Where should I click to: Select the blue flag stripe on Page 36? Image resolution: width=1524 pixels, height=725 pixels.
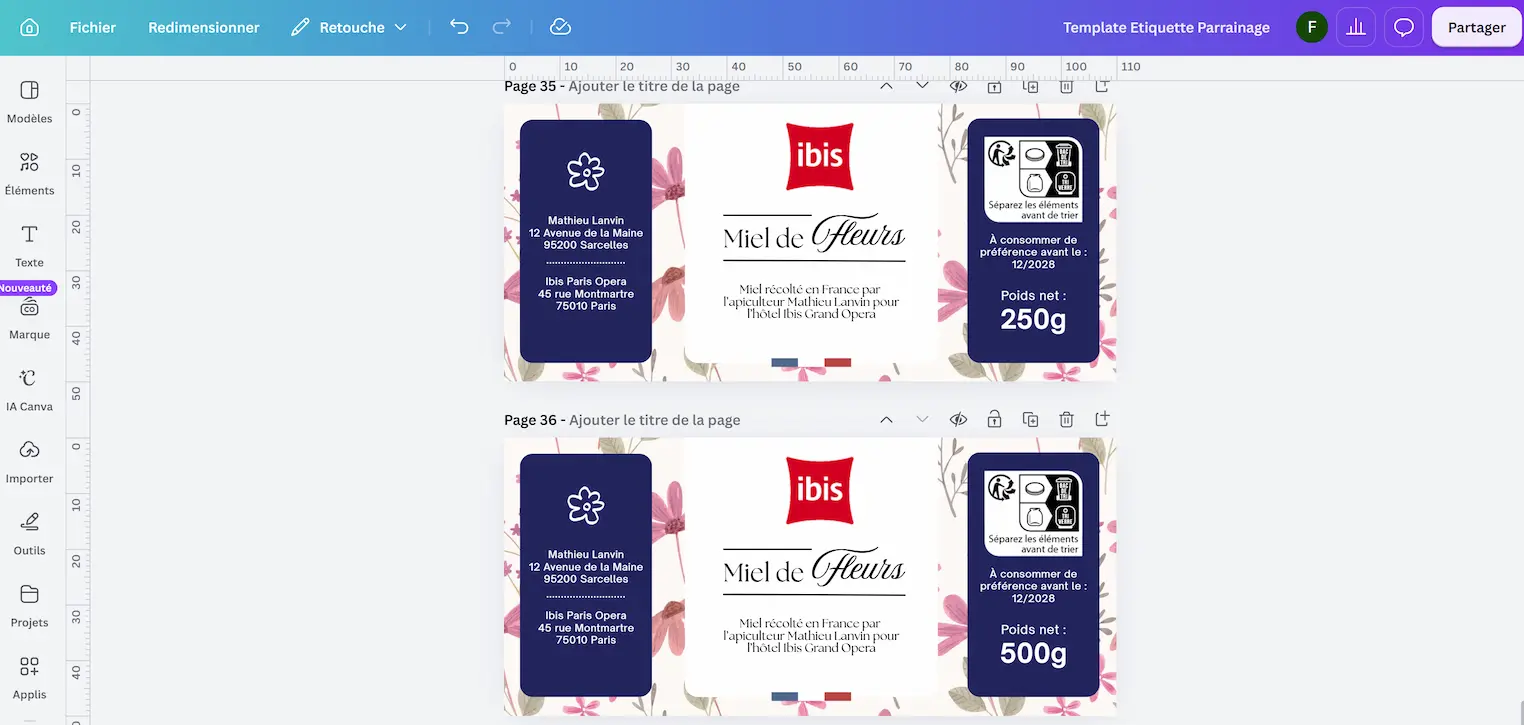click(x=785, y=696)
